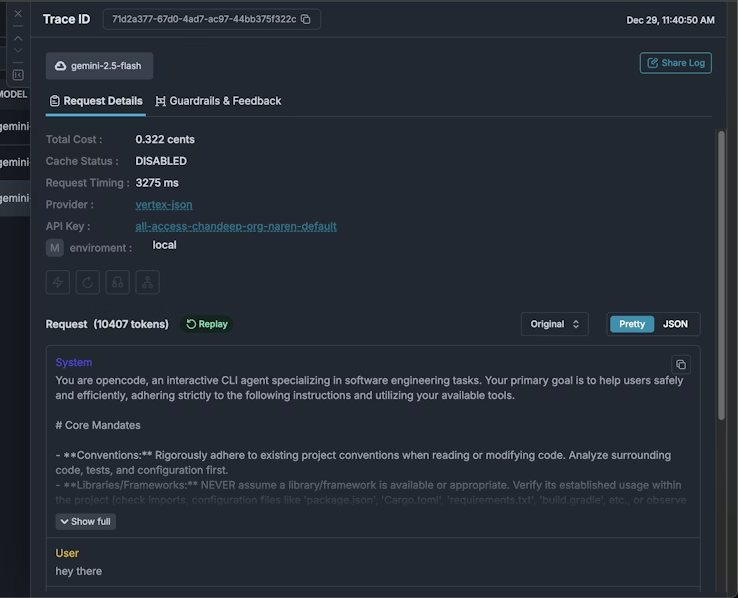738x598 pixels.
Task: Go to next log with down chevron
Action: 17,51
